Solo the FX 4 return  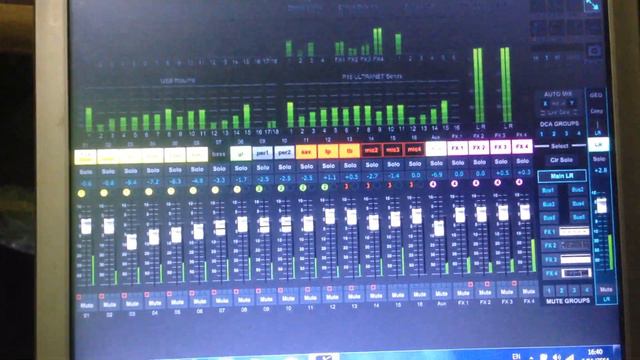coord(523,161)
